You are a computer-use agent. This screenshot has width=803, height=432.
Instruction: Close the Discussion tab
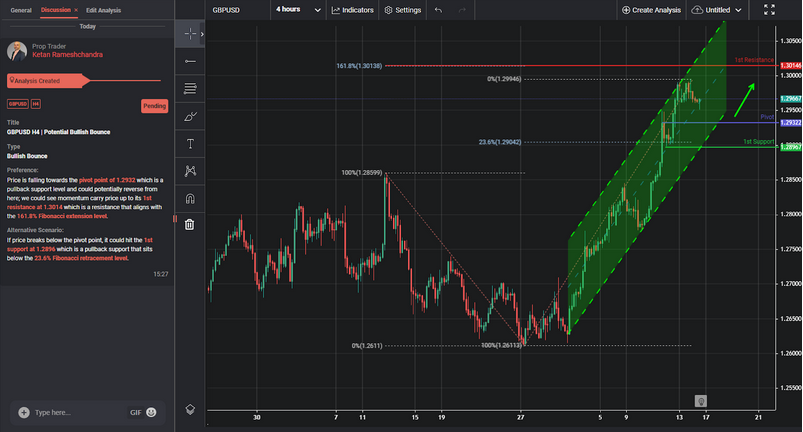[x=76, y=10]
